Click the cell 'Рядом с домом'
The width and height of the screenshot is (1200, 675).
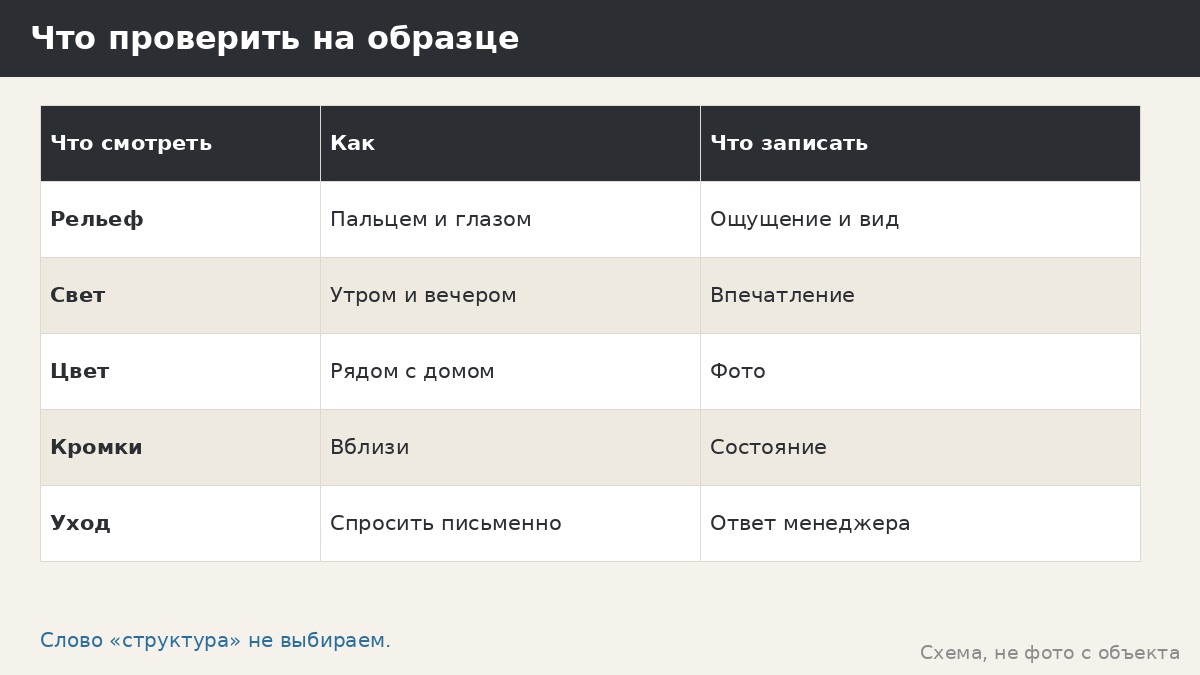pos(510,371)
